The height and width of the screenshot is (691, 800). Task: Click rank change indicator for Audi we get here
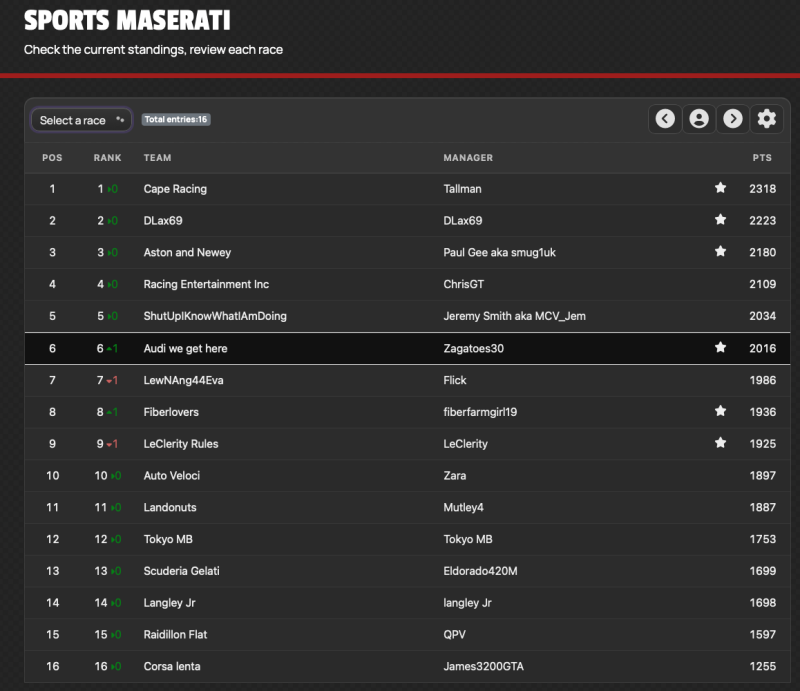pos(112,349)
